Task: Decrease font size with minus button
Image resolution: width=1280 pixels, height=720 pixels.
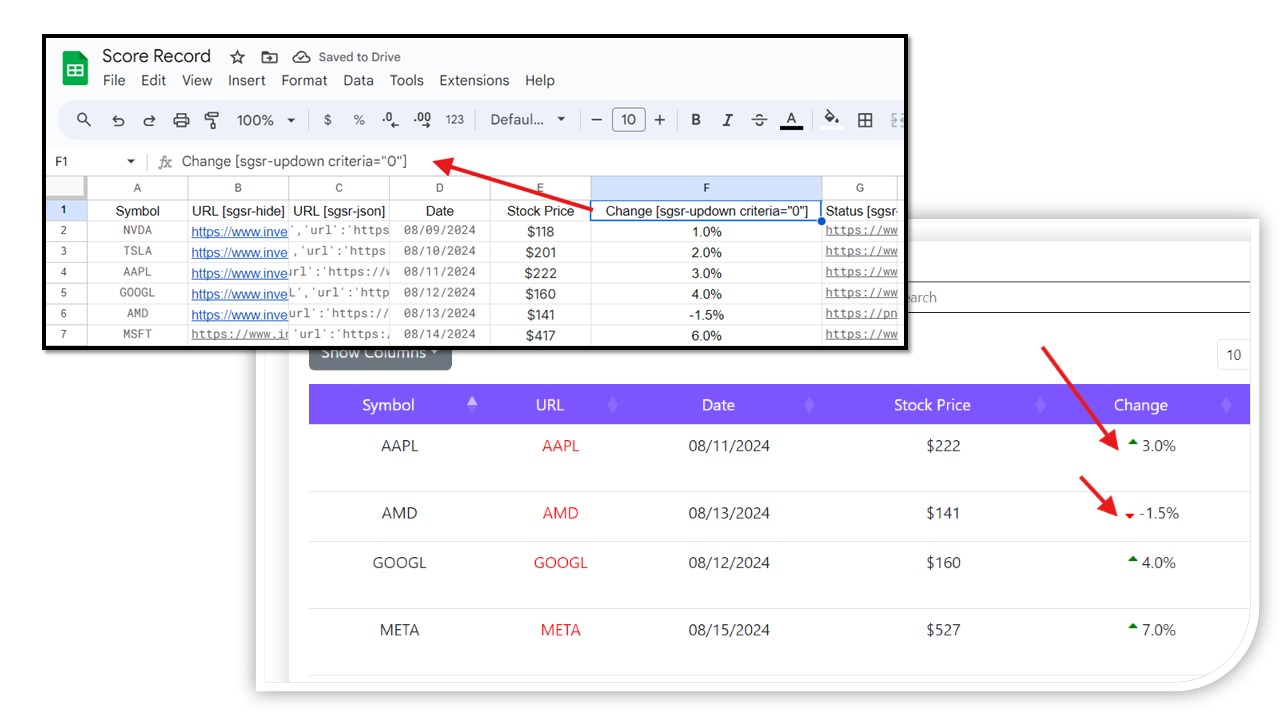Action: (597, 120)
